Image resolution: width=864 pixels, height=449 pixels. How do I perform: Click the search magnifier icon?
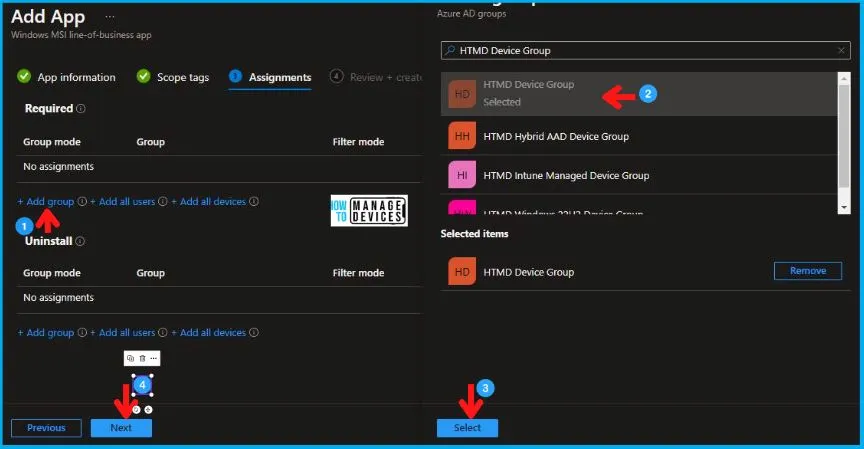[x=450, y=51]
